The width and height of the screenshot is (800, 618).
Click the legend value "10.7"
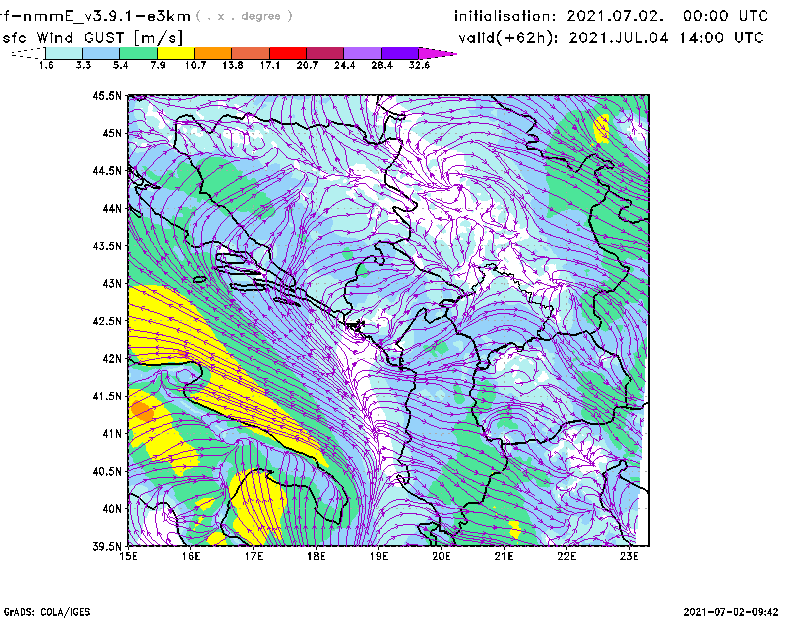point(195,65)
